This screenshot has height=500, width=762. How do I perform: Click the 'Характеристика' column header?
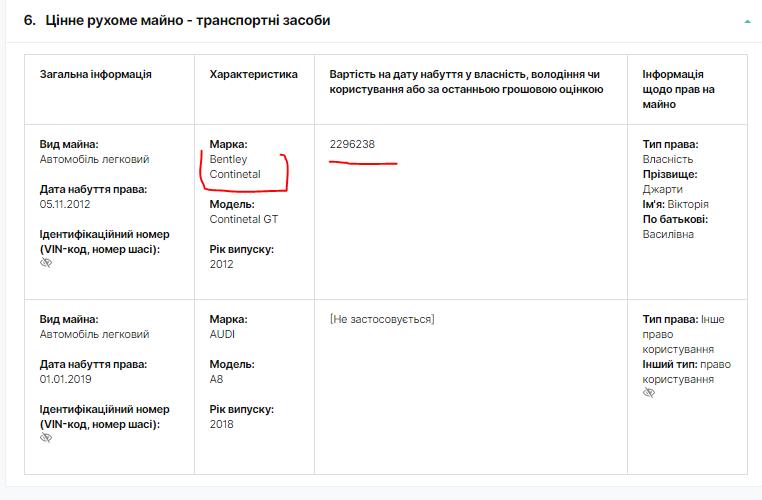click(253, 74)
